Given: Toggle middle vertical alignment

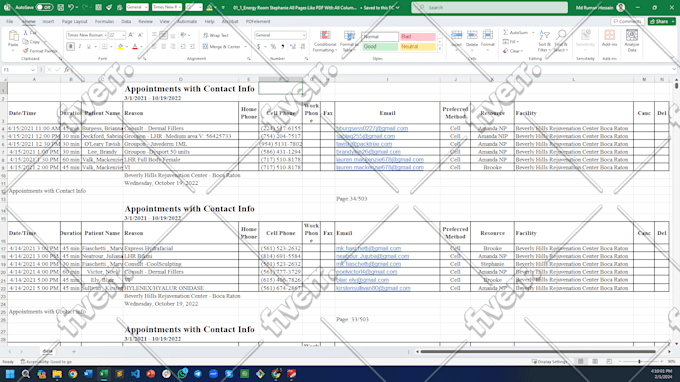Looking at the screenshot, I should pyautogui.click(x=163, y=35).
